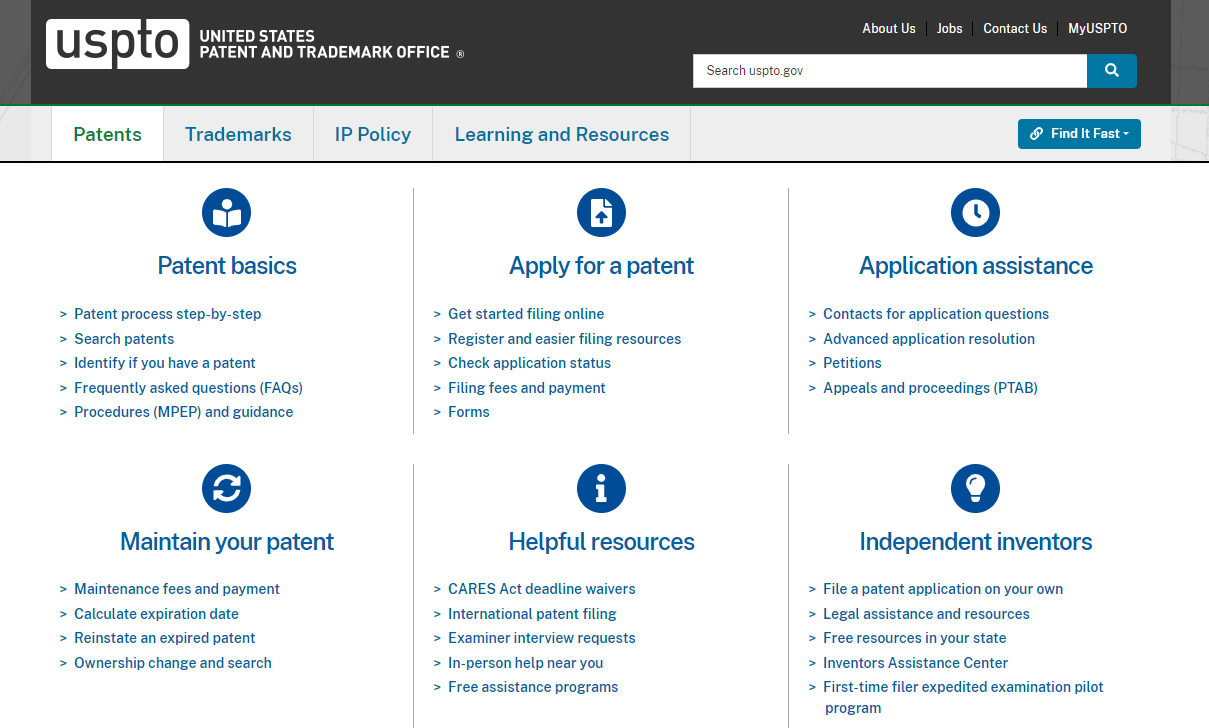1209x728 pixels.
Task: Click Legal assistance and resources
Action: click(x=926, y=614)
